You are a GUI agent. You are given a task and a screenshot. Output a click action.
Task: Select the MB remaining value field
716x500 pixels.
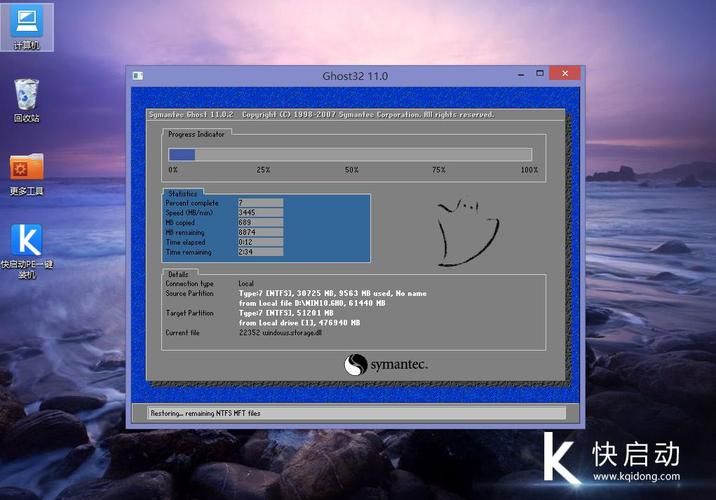[260, 233]
